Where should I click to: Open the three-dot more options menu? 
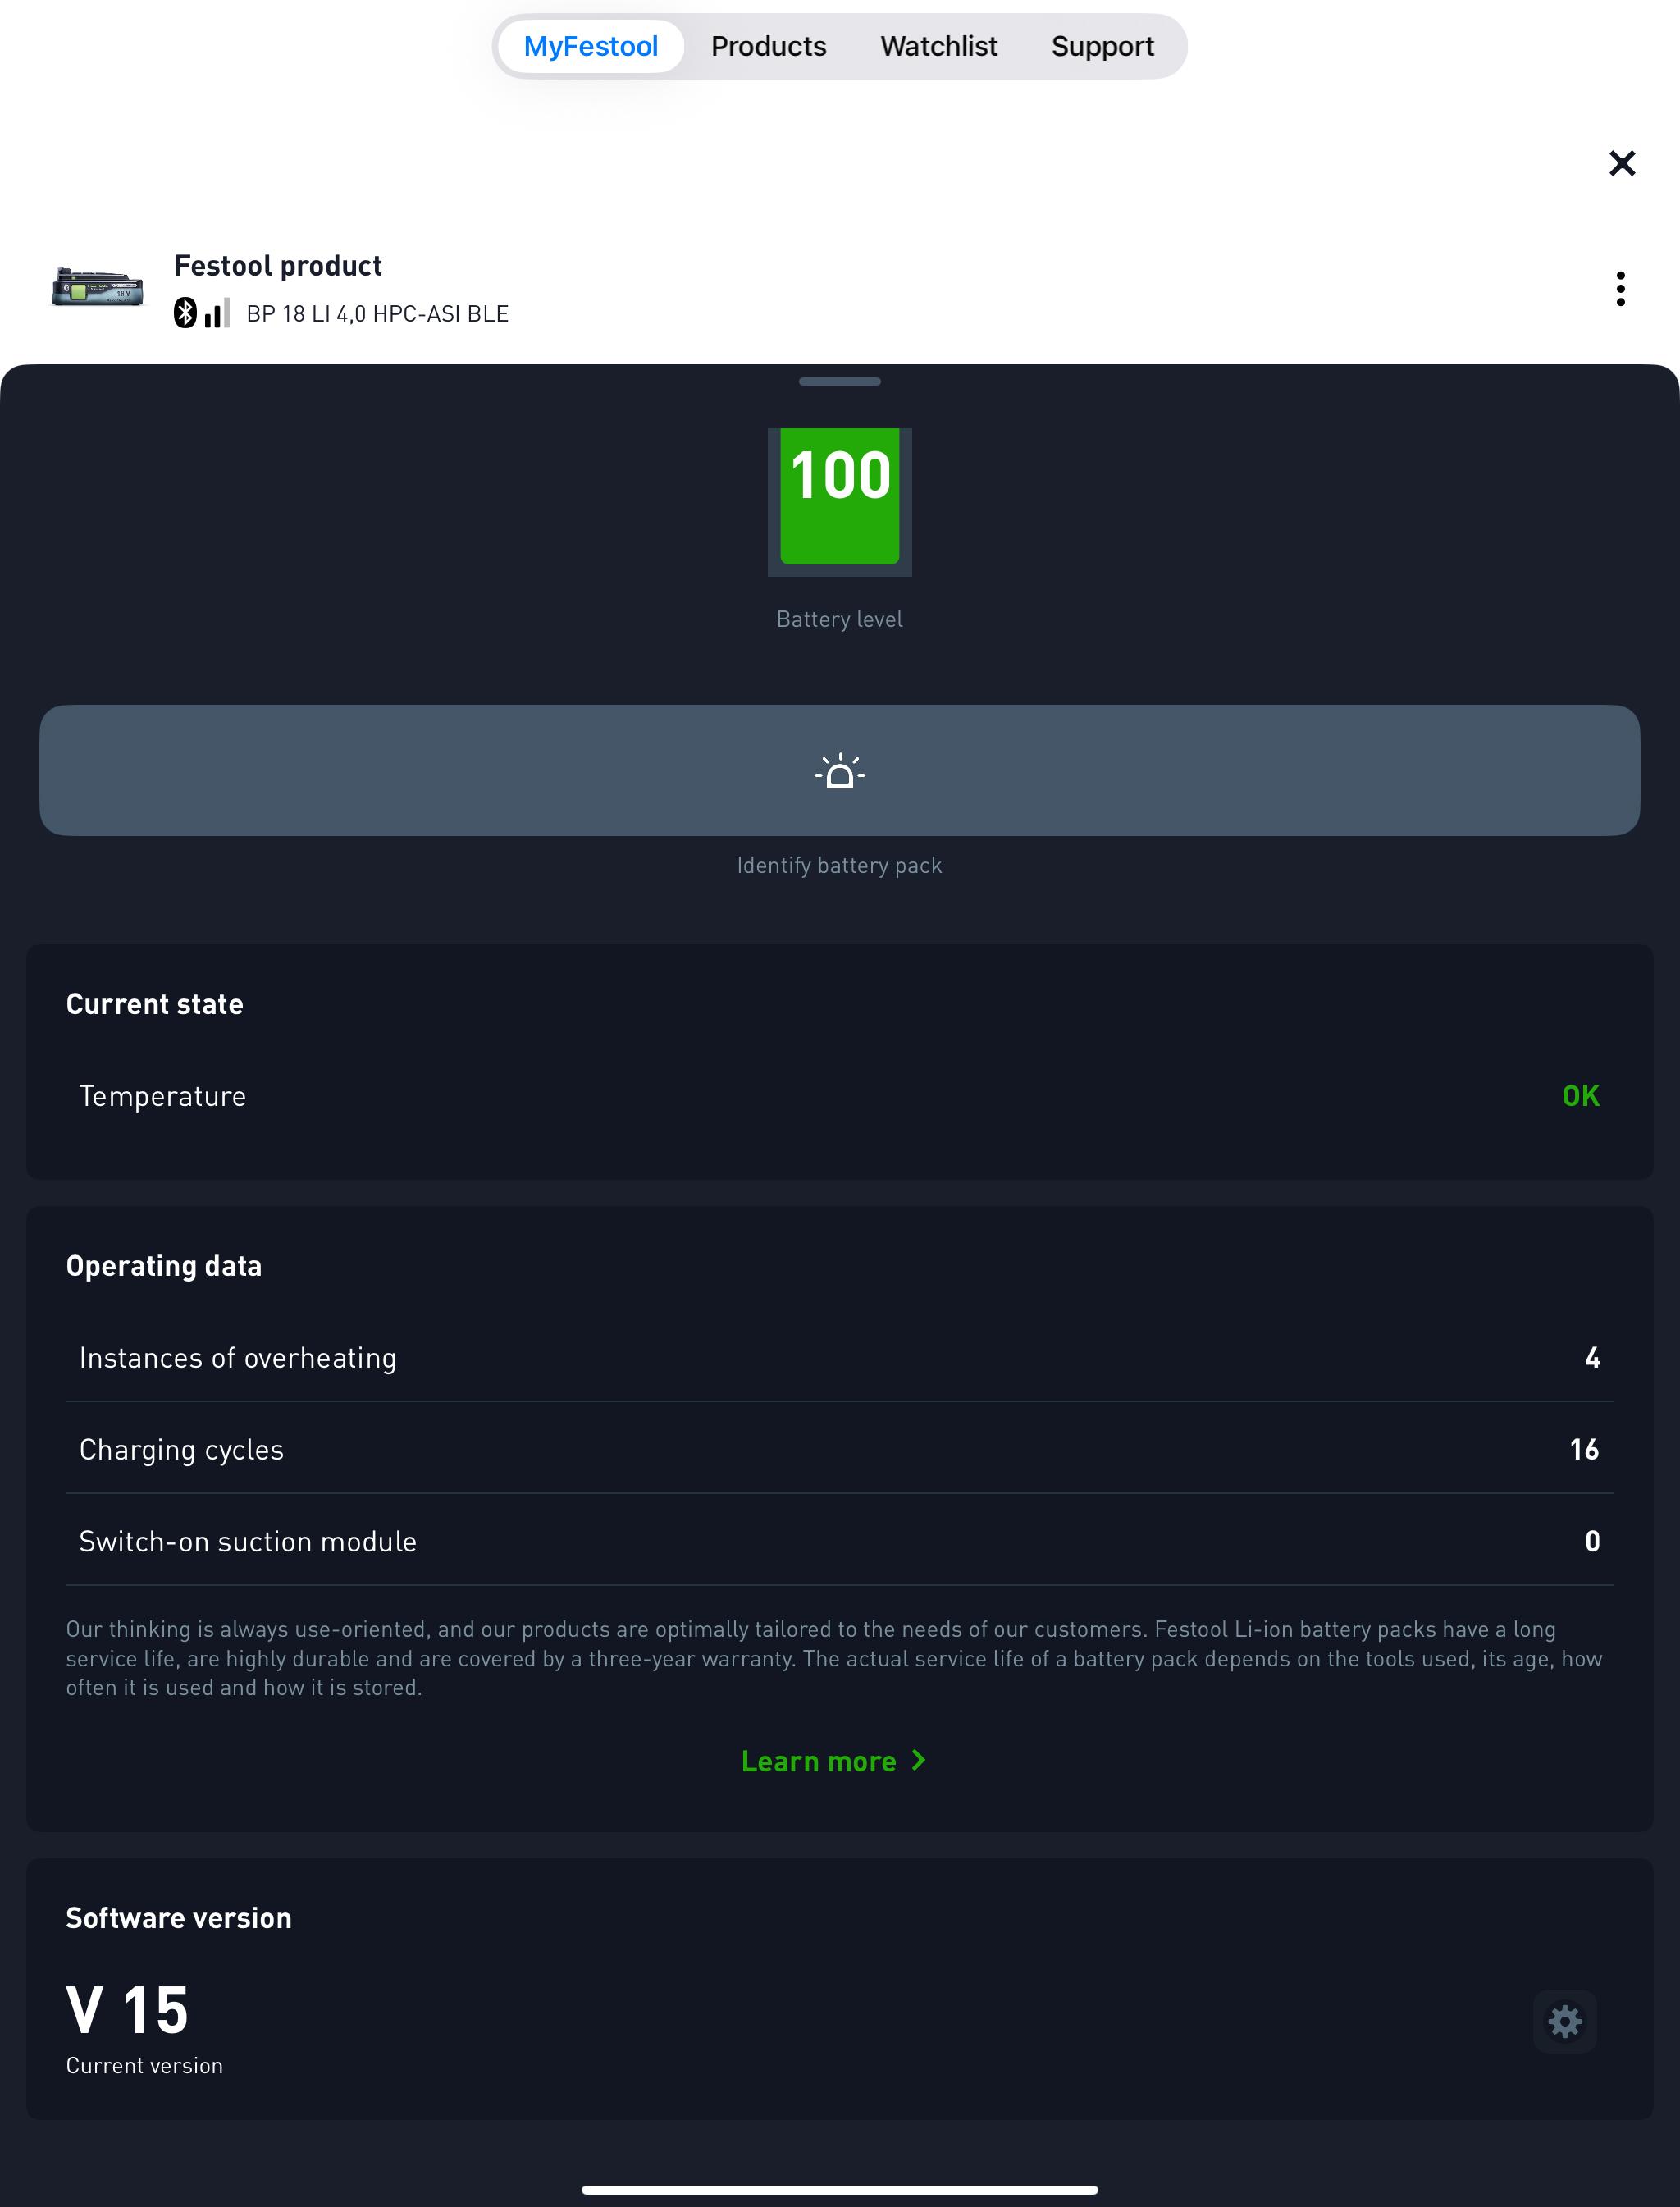point(1620,289)
